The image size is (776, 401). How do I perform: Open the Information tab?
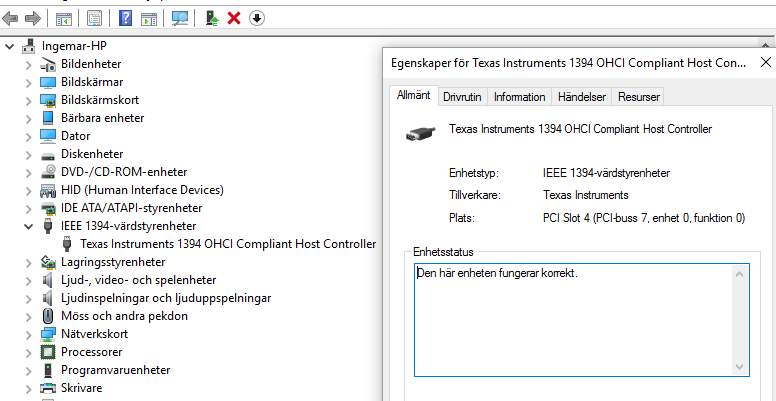click(x=520, y=97)
